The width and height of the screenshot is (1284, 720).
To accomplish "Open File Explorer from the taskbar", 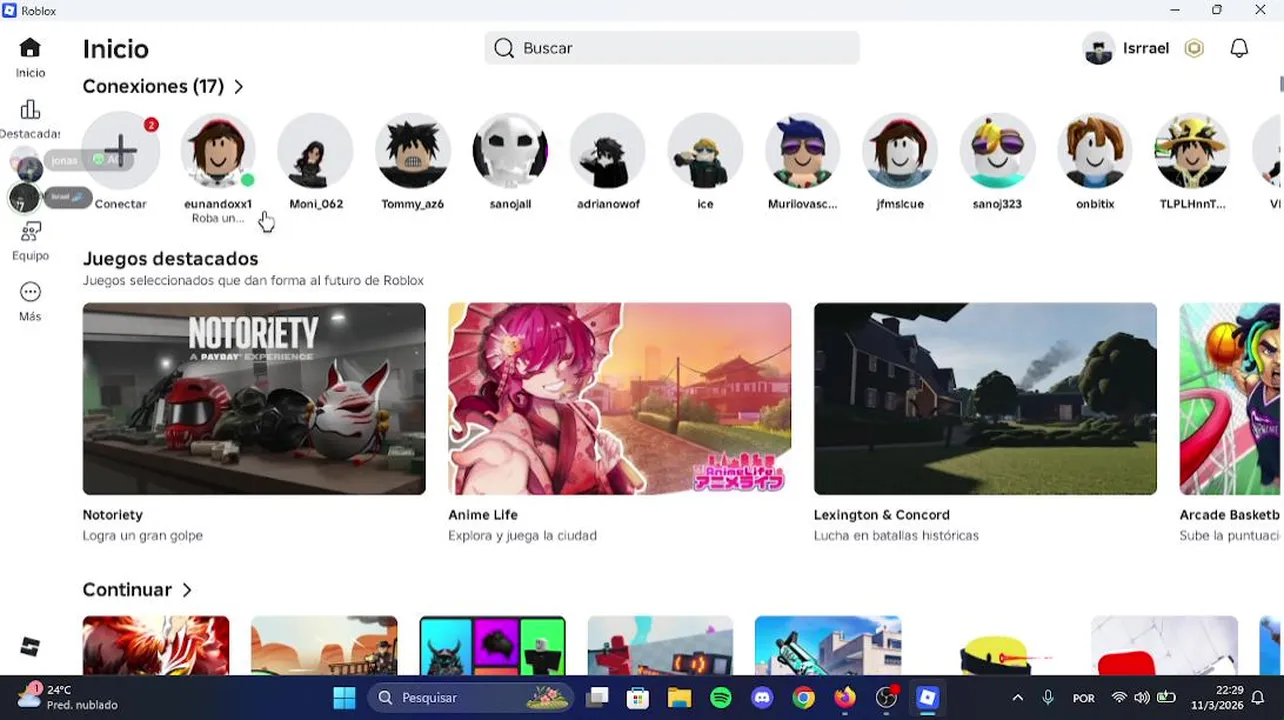I will [679, 698].
